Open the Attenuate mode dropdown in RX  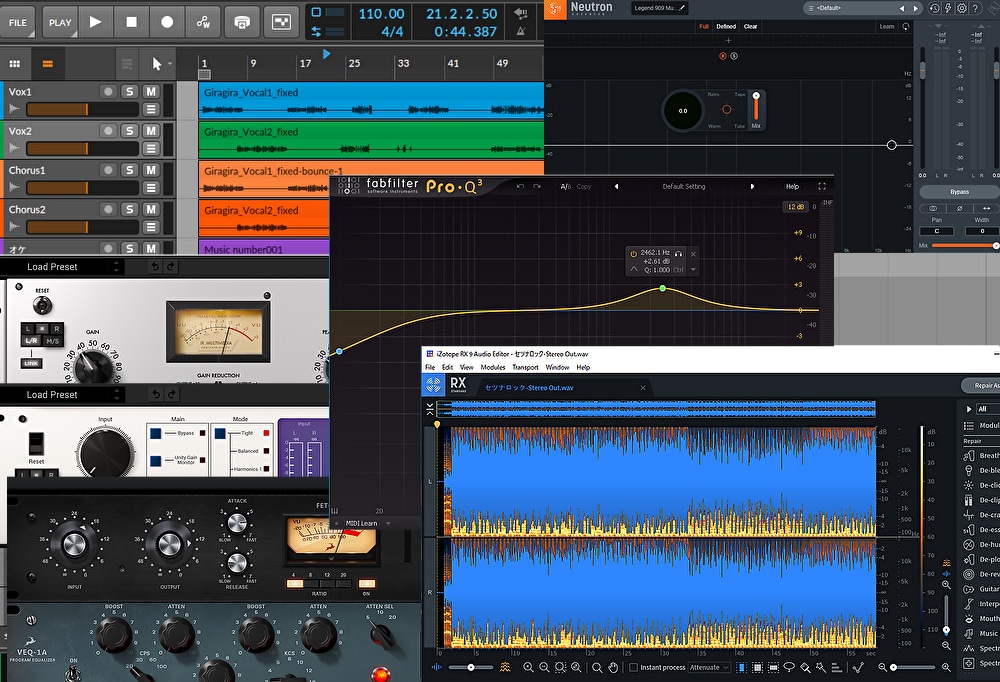click(709, 667)
